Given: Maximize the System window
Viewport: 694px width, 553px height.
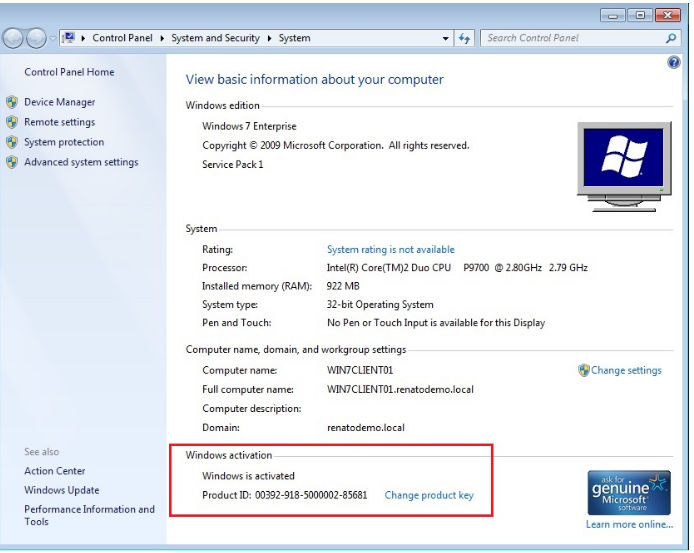Looking at the screenshot, I should pyautogui.click(x=640, y=15).
